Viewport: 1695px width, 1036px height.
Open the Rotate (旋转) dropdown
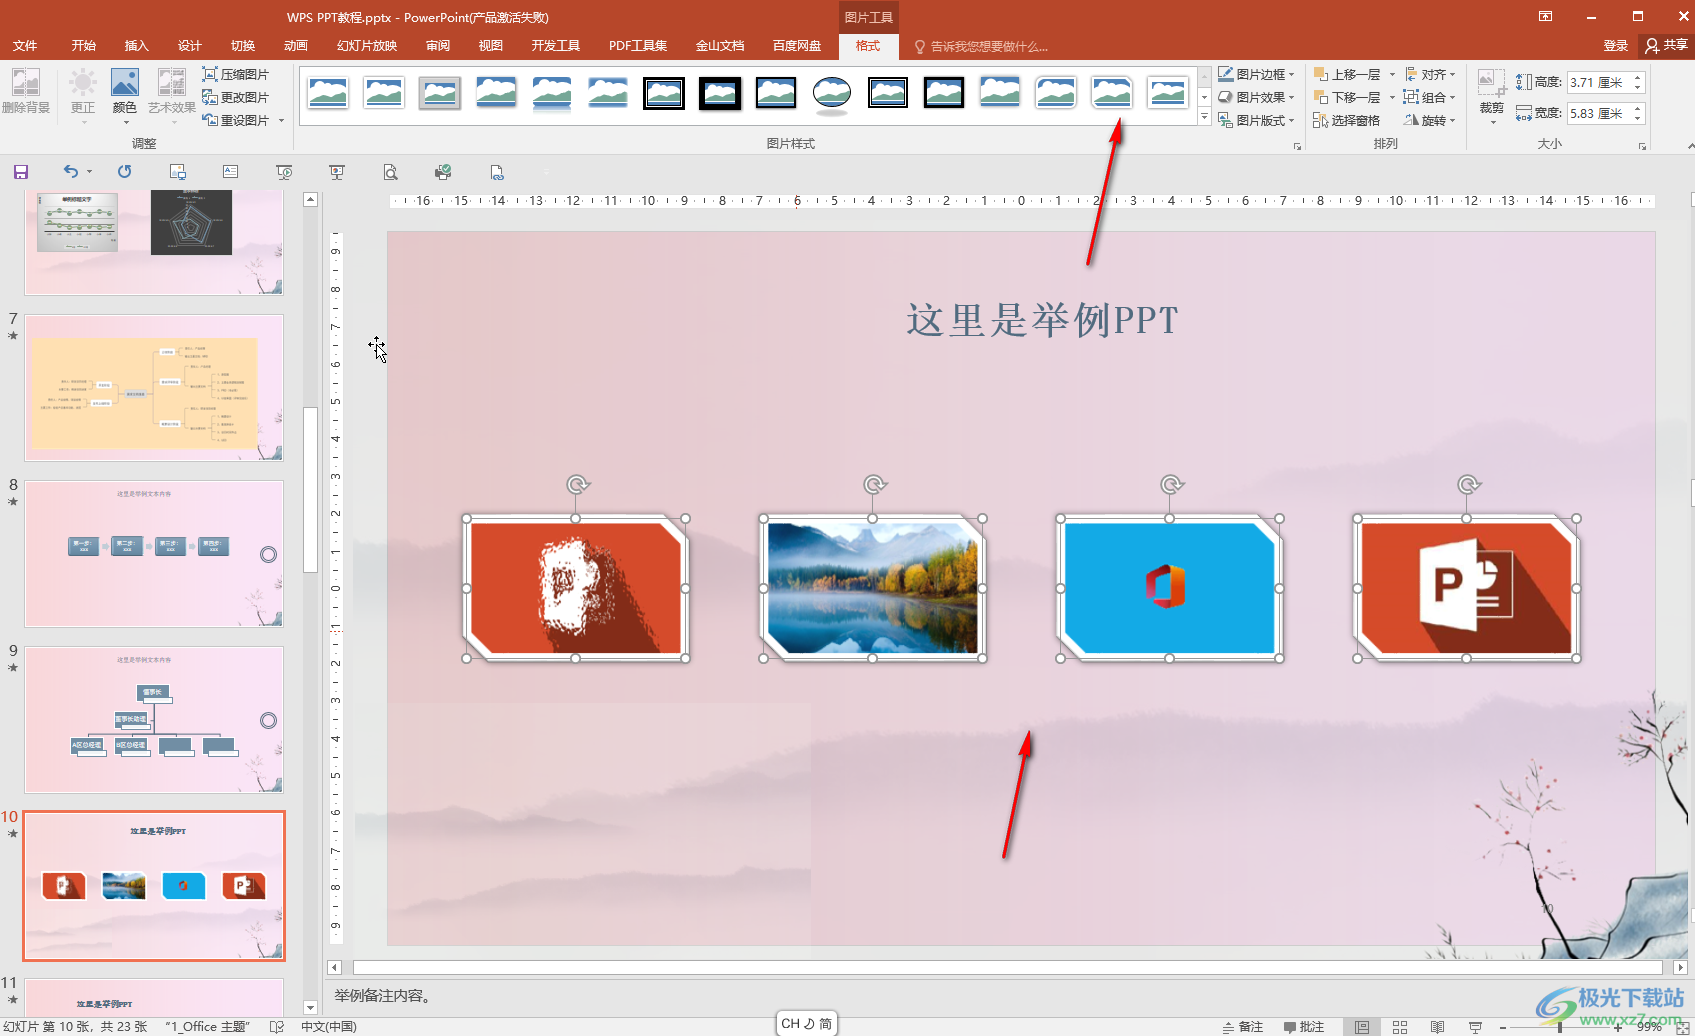coord(1430,120)
